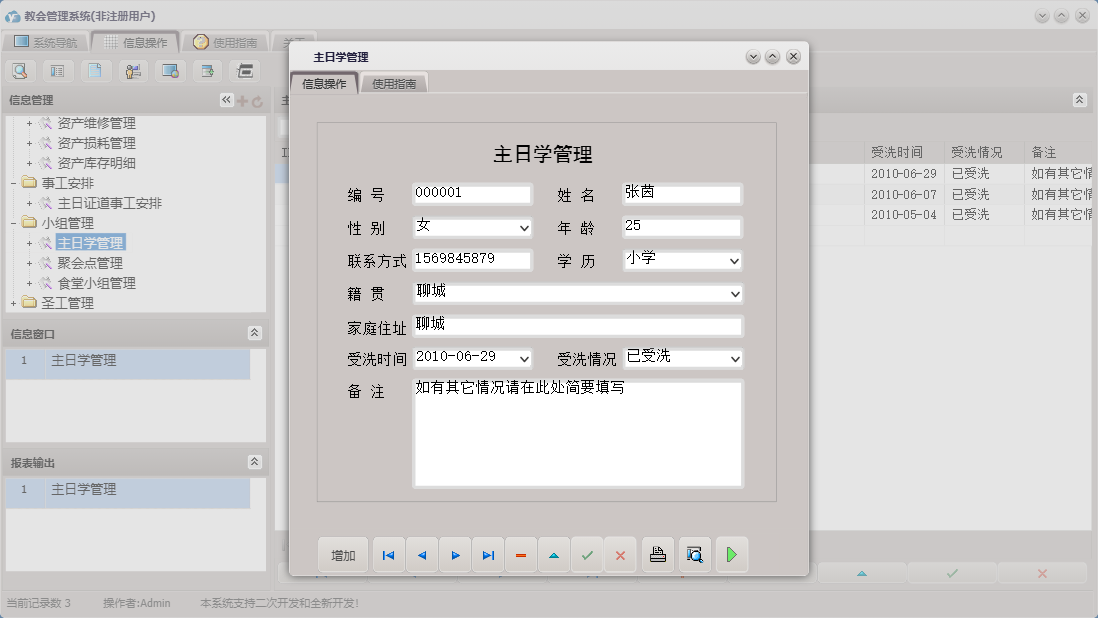Open the 受洗时间 date dropdown
Screen dimensions: 1098x618
click(525, 359)
